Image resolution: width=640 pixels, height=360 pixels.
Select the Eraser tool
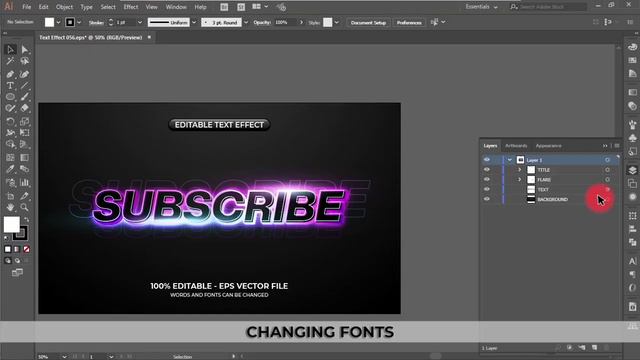[x=24, y=108]
